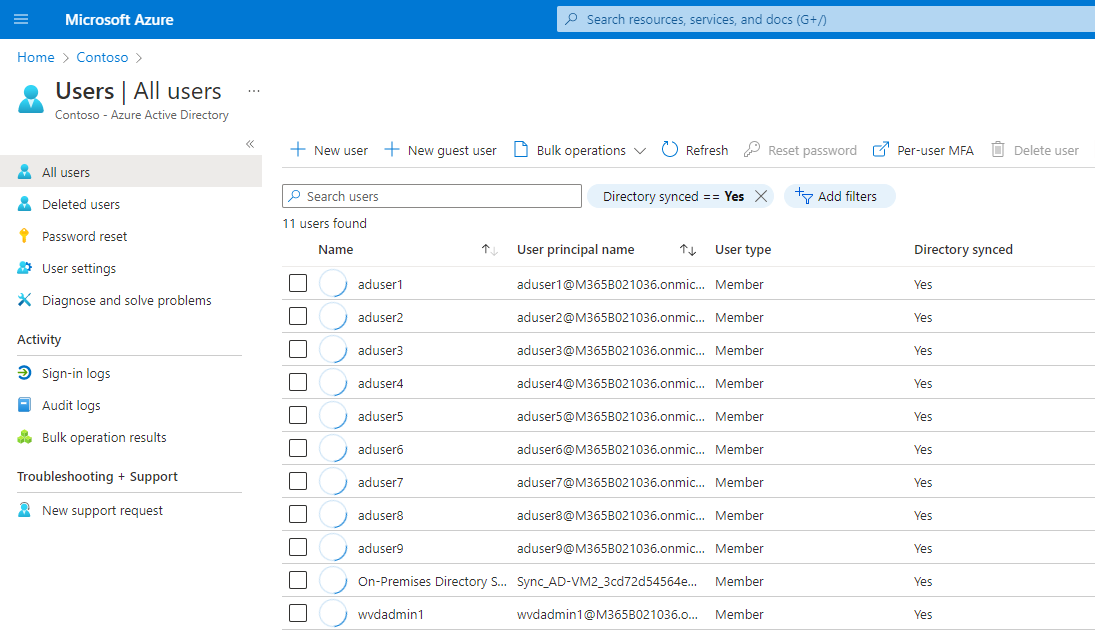Select the wvdadmin1 checkbox
Viewport: 1095px width, 641px height.
coord(298,613)
